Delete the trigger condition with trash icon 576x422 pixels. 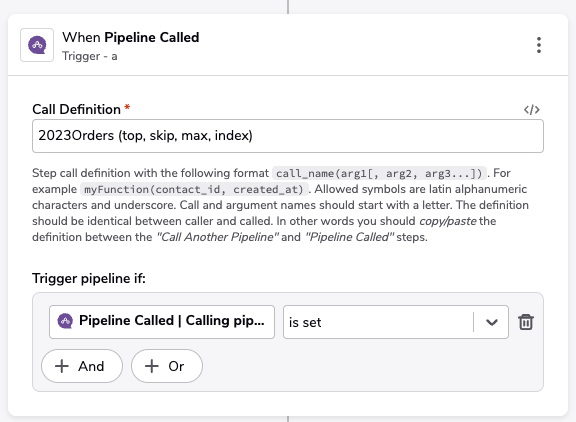click(x=526, y=322)
